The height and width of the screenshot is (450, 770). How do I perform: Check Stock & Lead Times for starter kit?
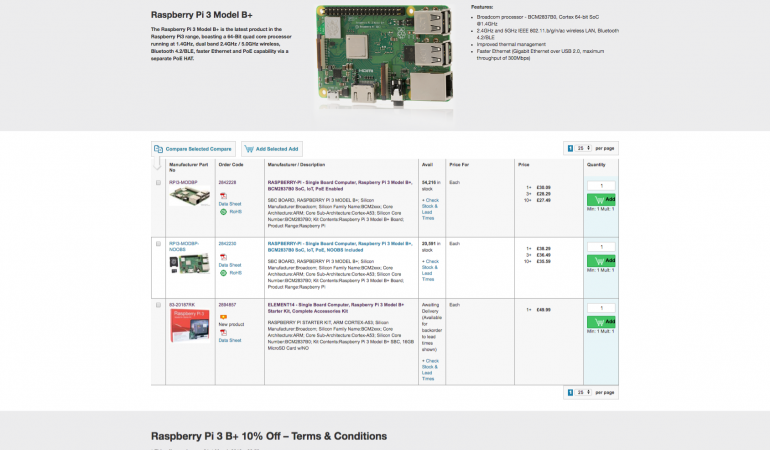(430, 370)
